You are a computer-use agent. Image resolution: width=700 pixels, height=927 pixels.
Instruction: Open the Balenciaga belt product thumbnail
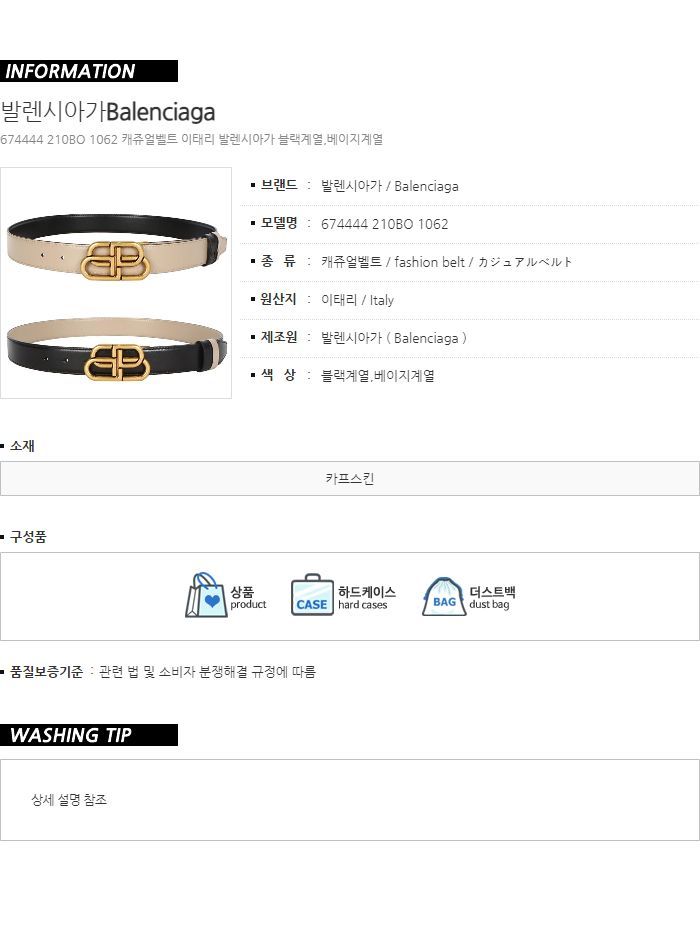[116, 283]
